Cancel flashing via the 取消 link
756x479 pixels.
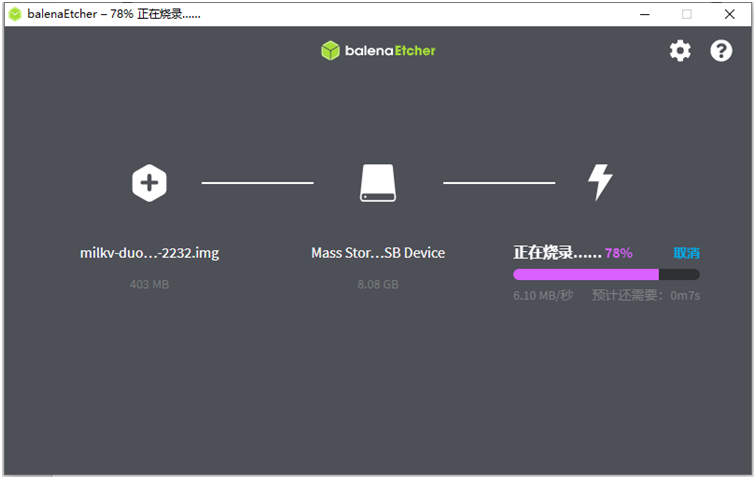[x=686, y=253]
